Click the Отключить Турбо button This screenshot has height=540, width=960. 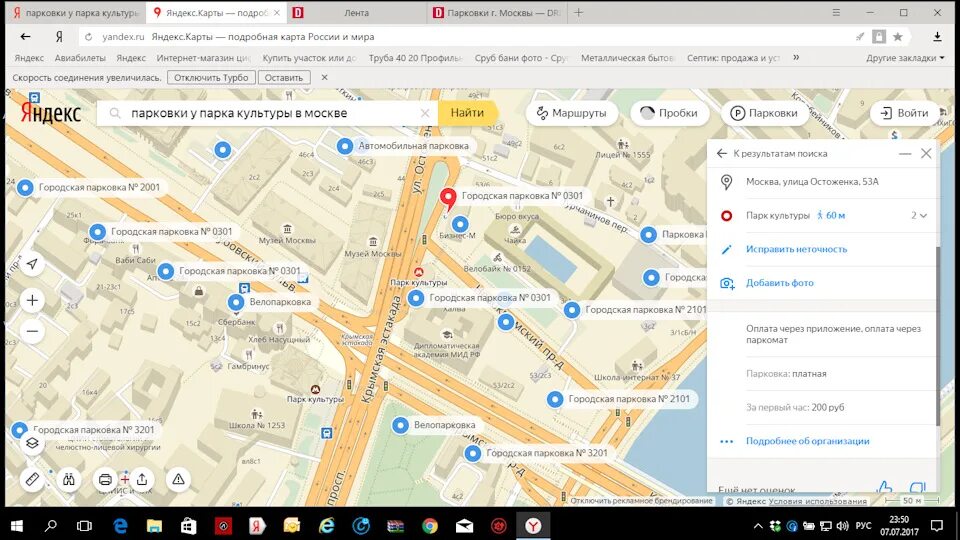(x=211, y=78)
